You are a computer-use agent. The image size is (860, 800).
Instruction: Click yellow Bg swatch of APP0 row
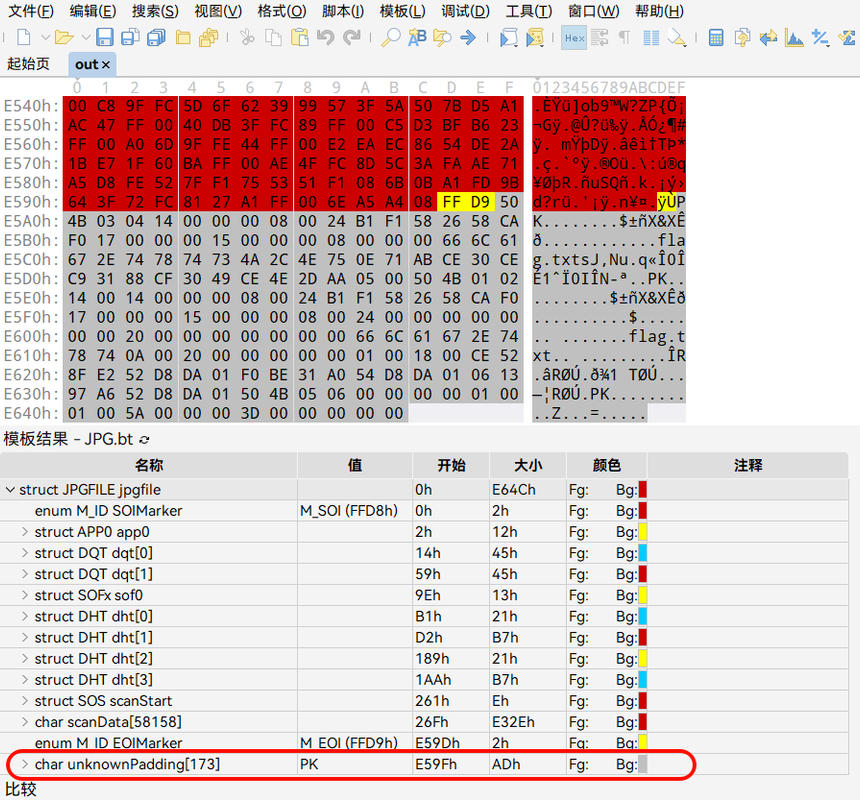[642, 531]
